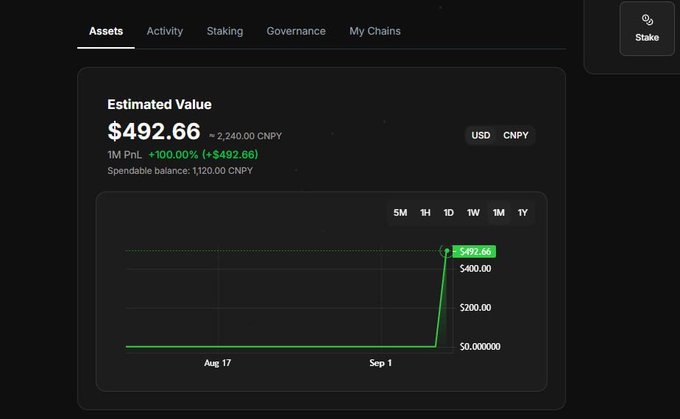Image resolution: width=680 pixels, height=419 pixels.
Task: Switch to the Activity tab
Action: pyautogui.click(x=164, y=31)
